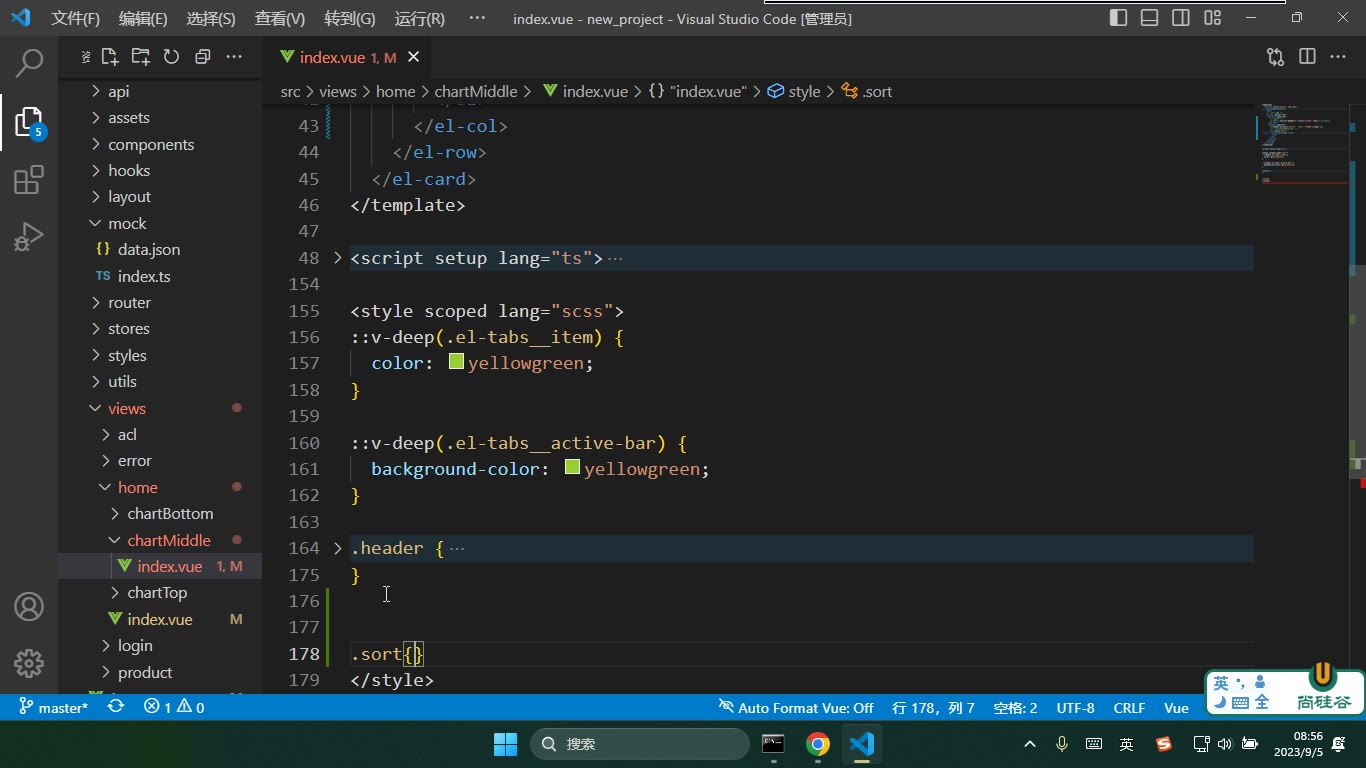Viewport: 1366px width, 768px height.
Task: Expand the folded .header rule
Action: click(x=338, y=548)
